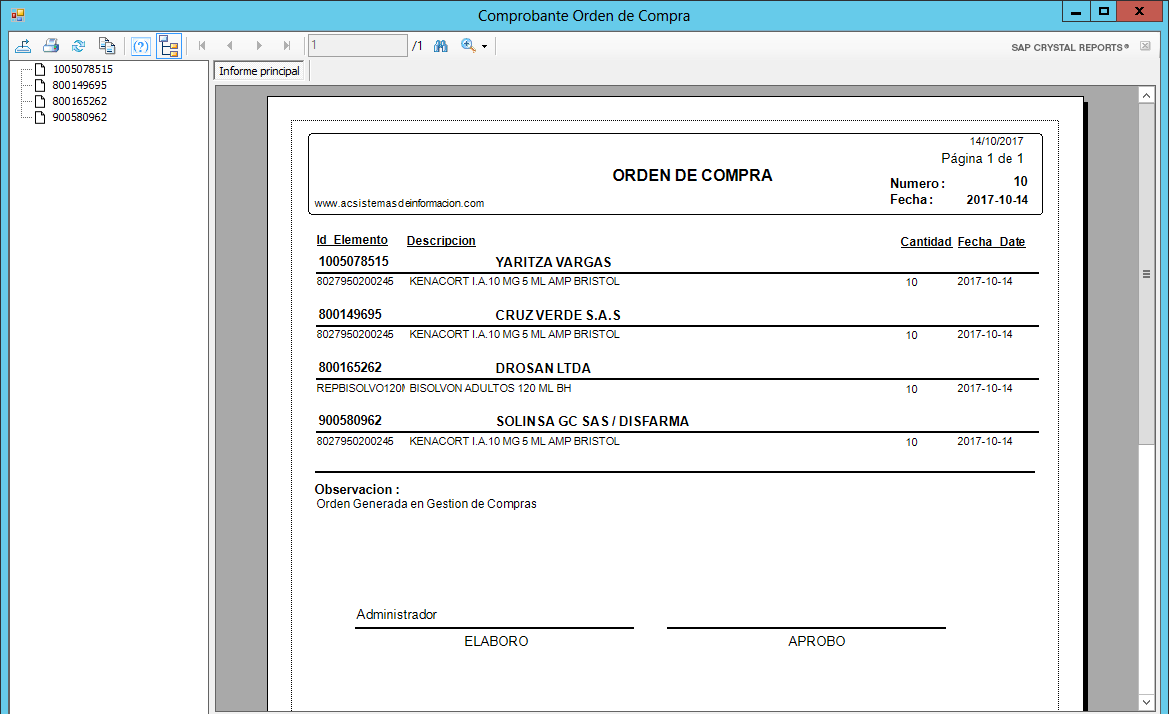The image size is (1169, 714).
Task: Select tree node 900580962
Action: coord(79,117)
